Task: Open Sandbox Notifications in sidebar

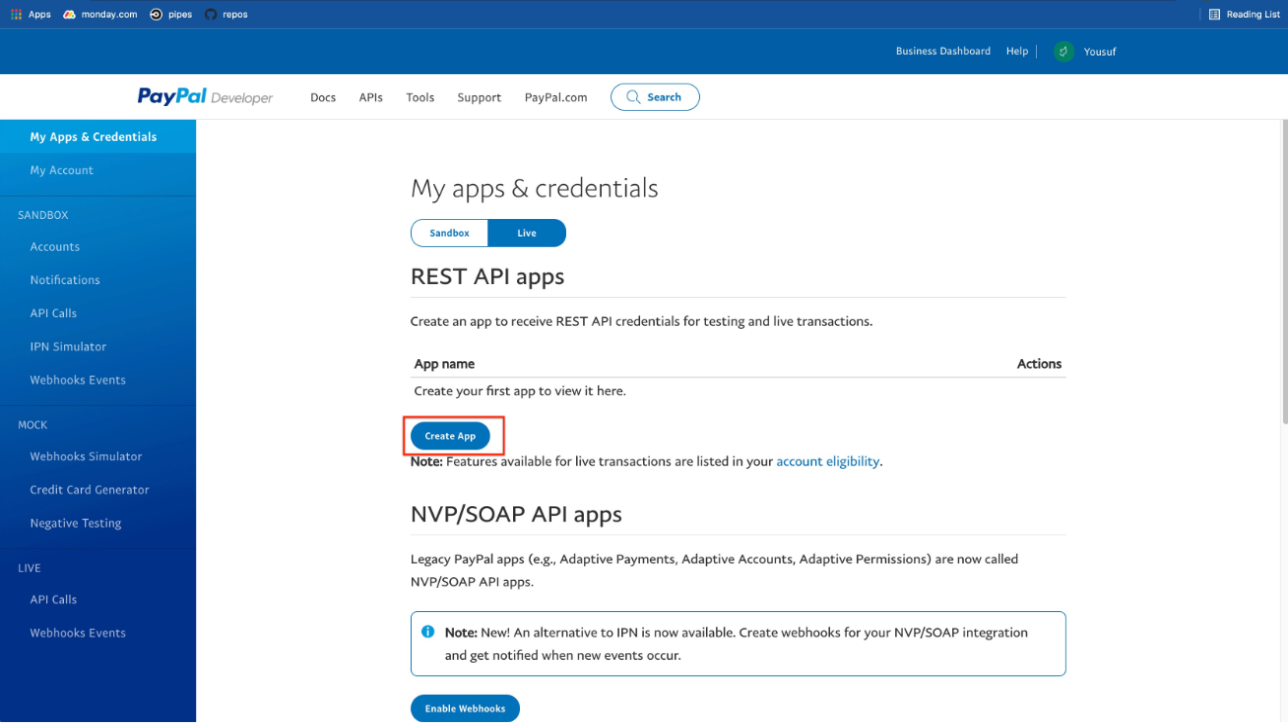Action: coord(65,280)
